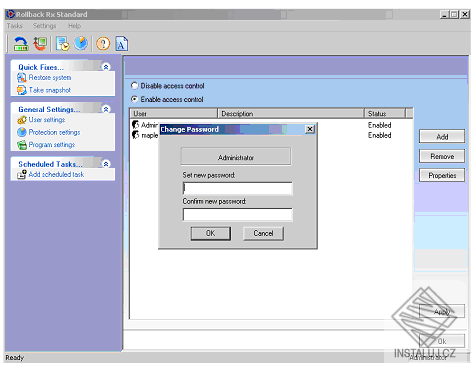Focus the Confirm new password field

(x=238, y=215)
